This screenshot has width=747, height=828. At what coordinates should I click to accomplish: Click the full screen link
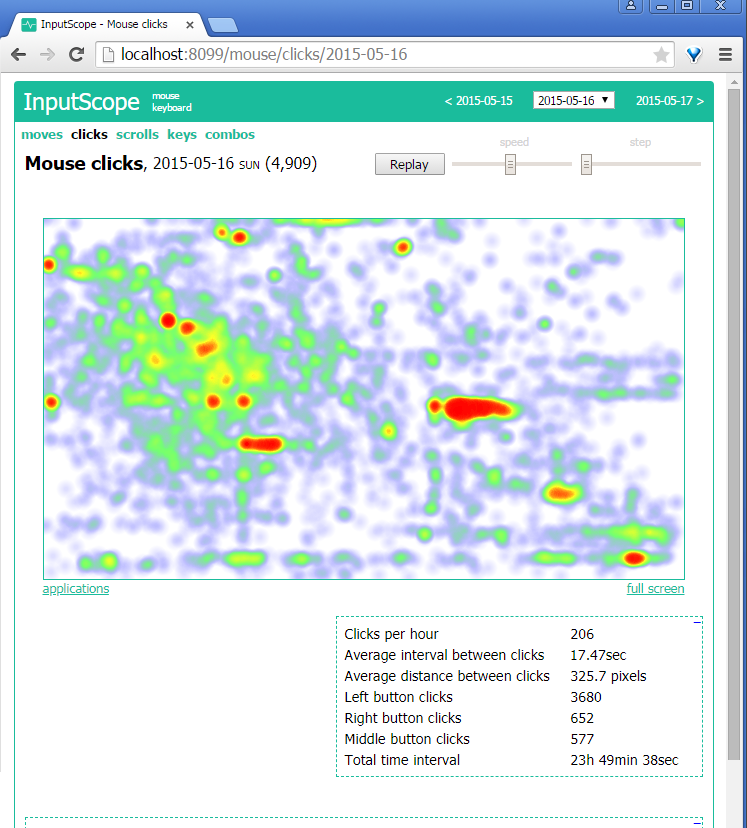pos(655,589)
